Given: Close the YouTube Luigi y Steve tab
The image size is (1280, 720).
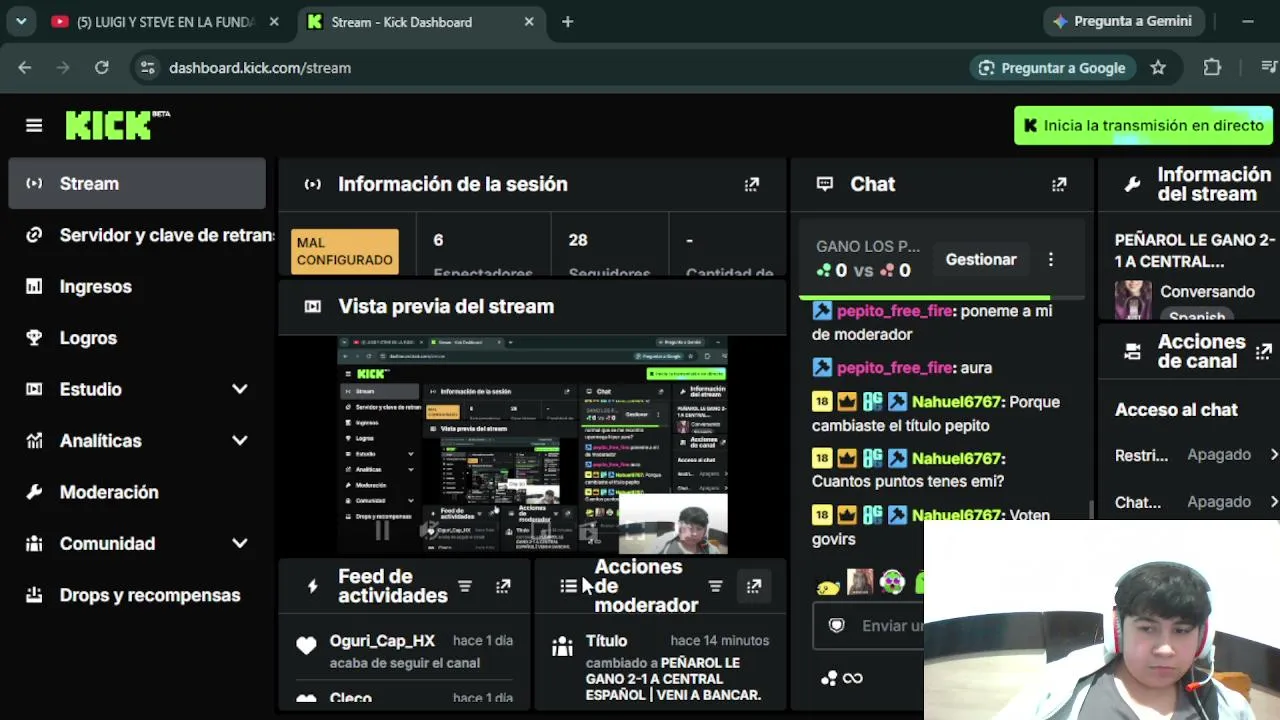Looking at the screenshot, I should tap(274, 22).
